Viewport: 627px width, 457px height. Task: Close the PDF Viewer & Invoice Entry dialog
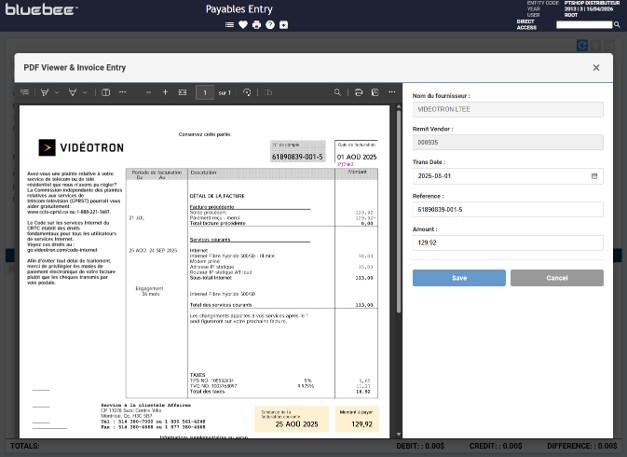point(596,68)
